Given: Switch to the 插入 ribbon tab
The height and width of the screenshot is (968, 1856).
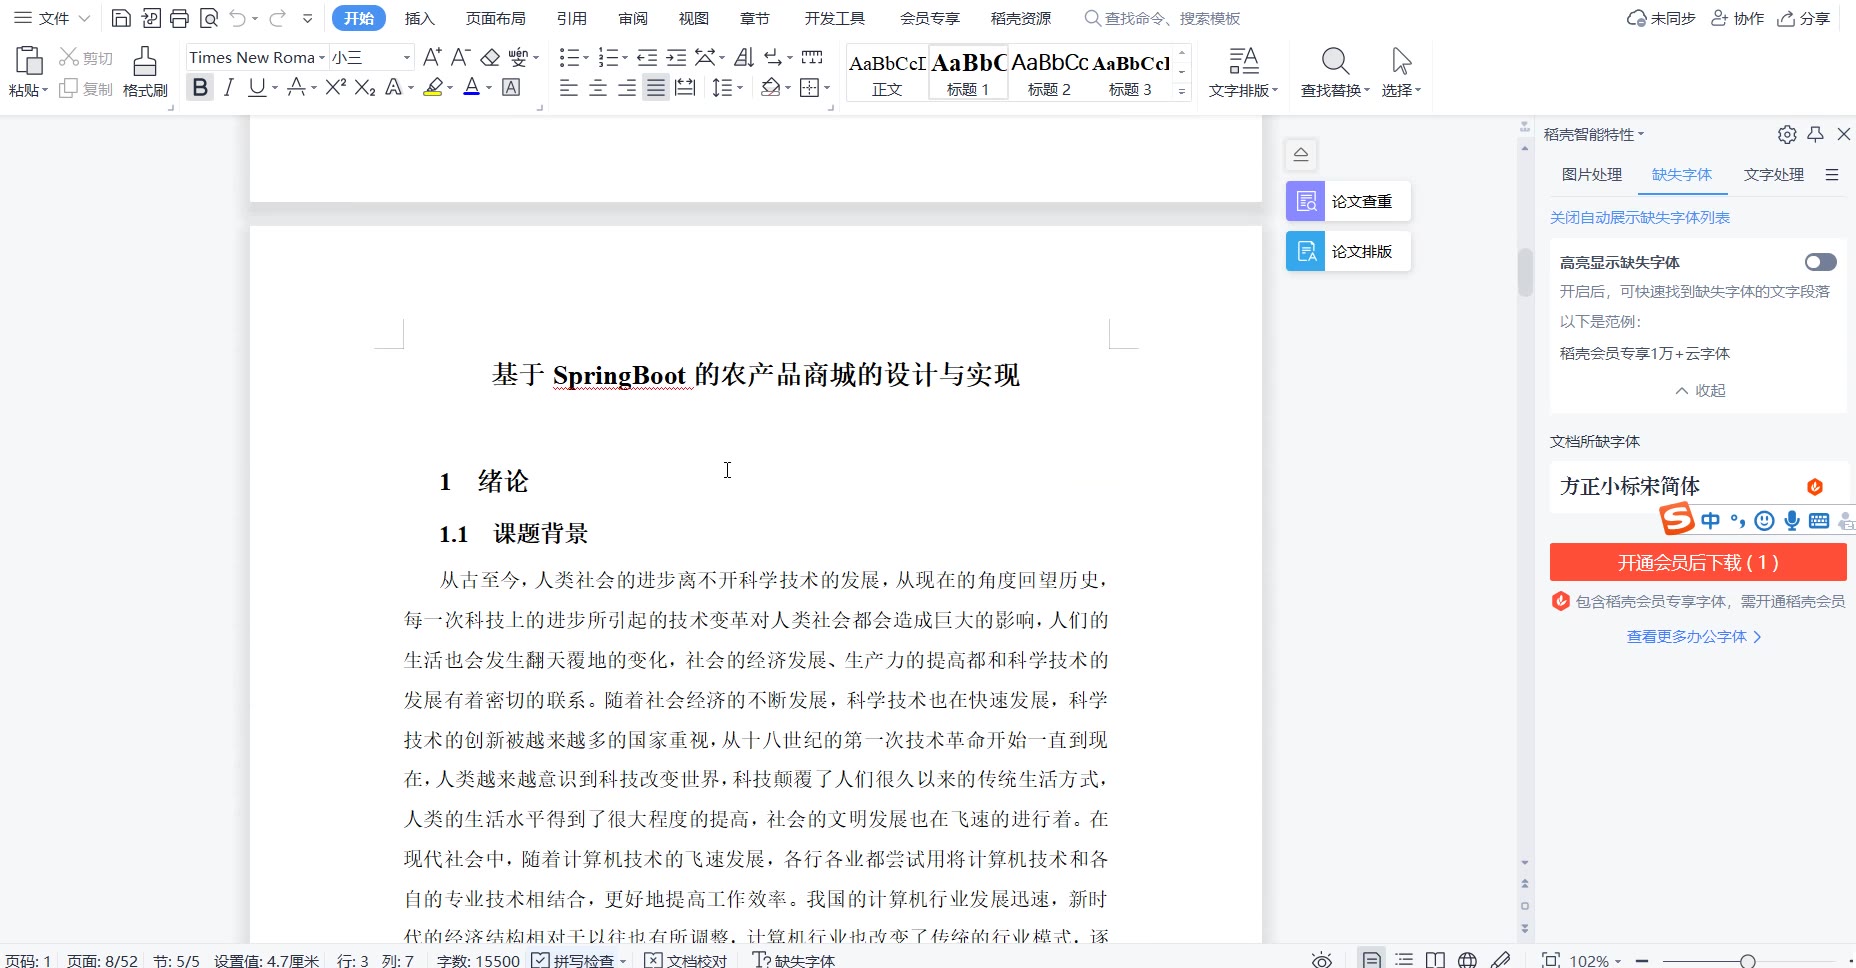Looking at the screenshot, I should pos(419,18).
